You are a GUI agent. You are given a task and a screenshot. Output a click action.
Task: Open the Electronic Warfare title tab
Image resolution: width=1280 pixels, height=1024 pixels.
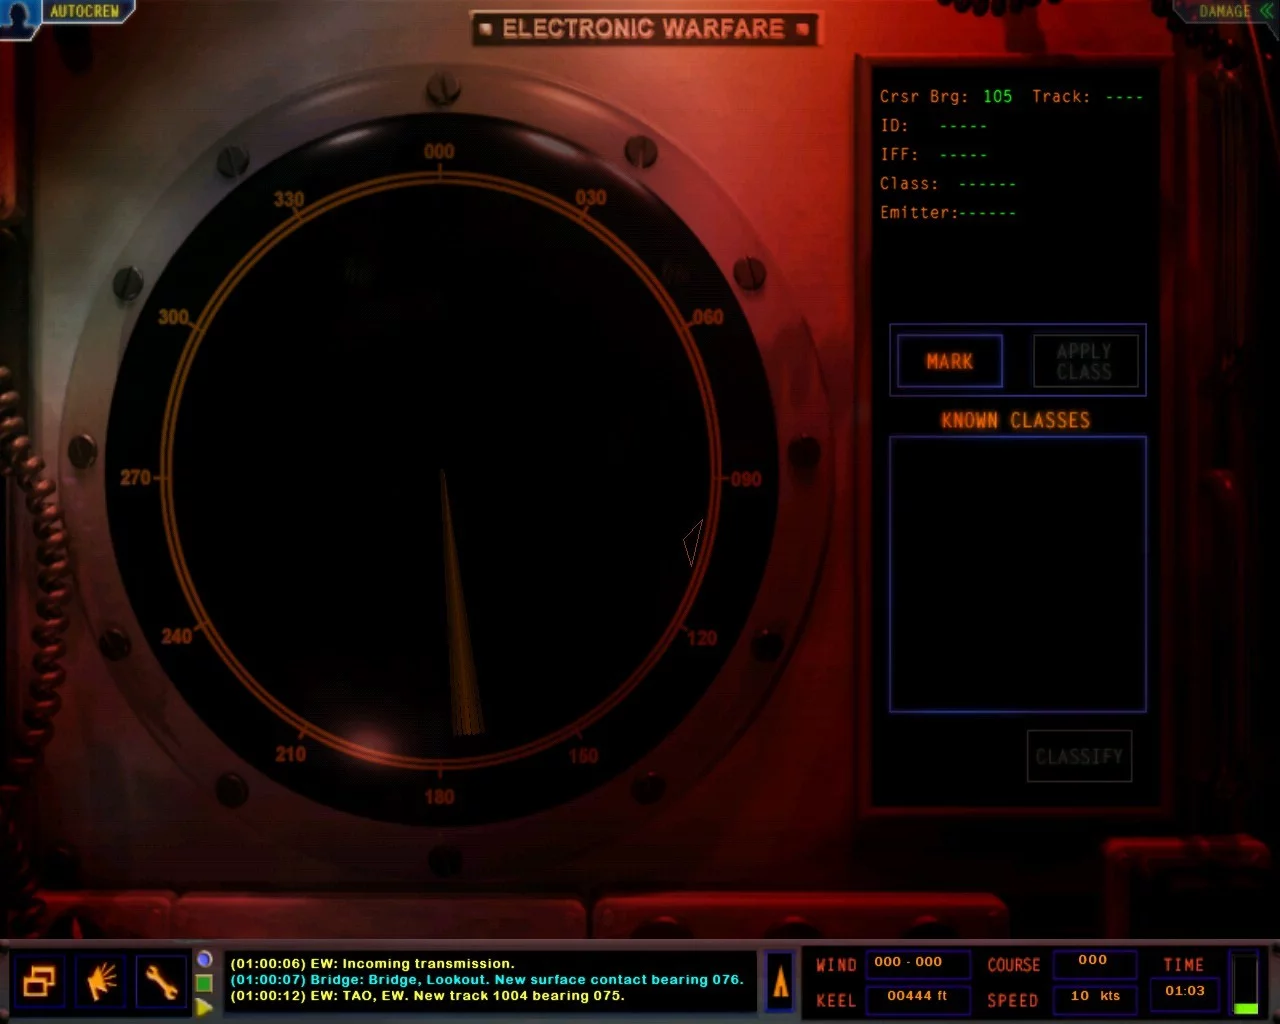click(645, 28)
